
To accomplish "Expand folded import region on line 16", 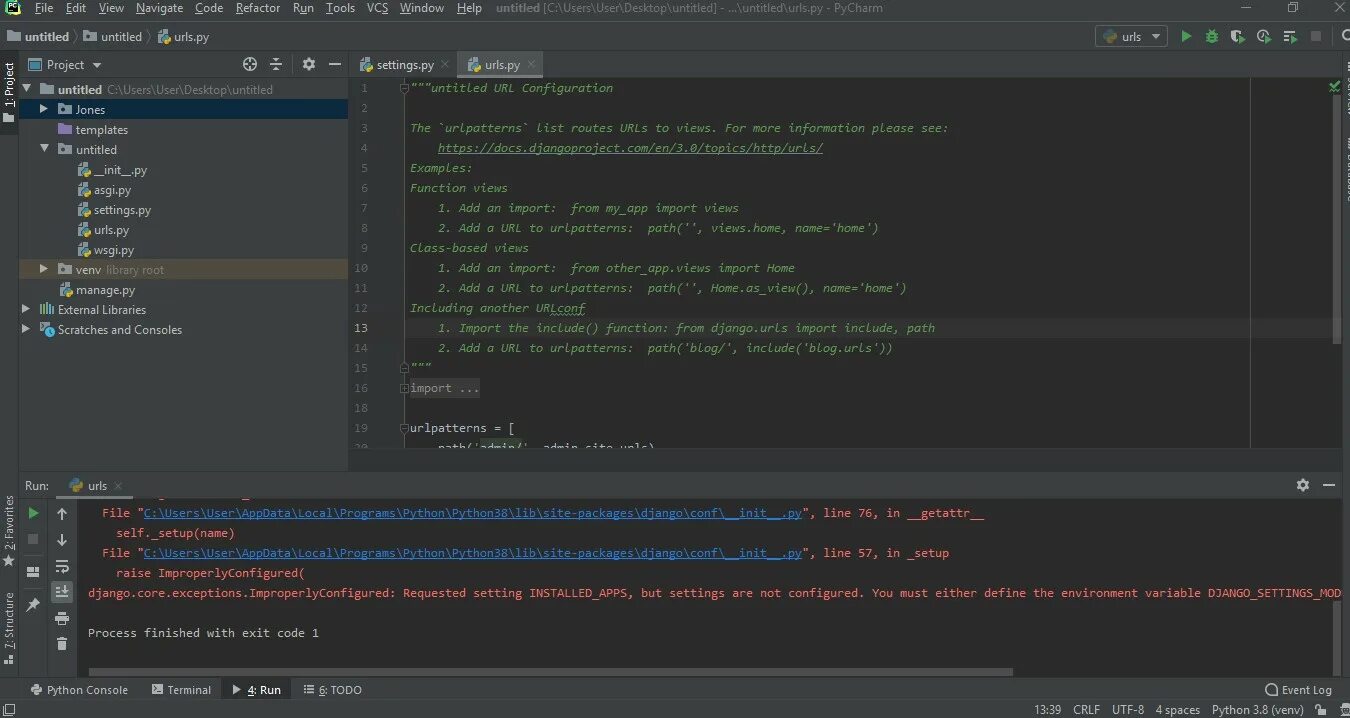I will click(x=404, y=388).
